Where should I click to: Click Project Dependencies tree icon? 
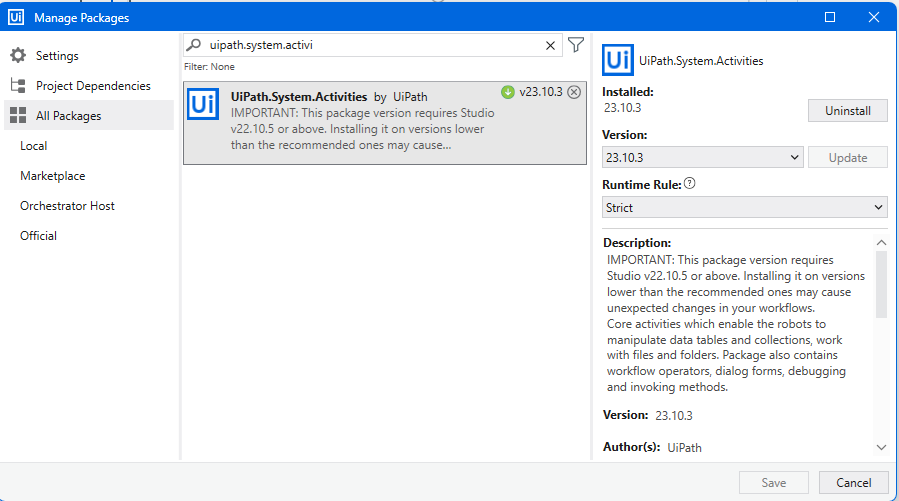pyautogui.click(x=18, y=85)
